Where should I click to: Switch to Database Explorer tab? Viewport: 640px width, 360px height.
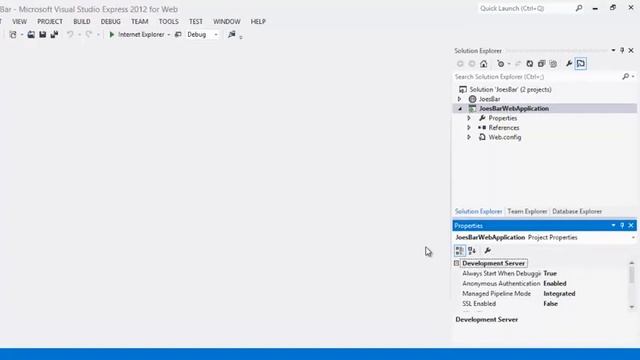(x=577, y=211)
